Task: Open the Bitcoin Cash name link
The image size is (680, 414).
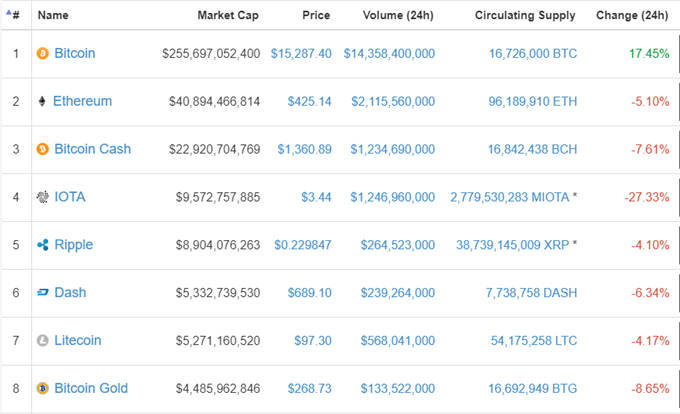Action: tap(92, 149)
